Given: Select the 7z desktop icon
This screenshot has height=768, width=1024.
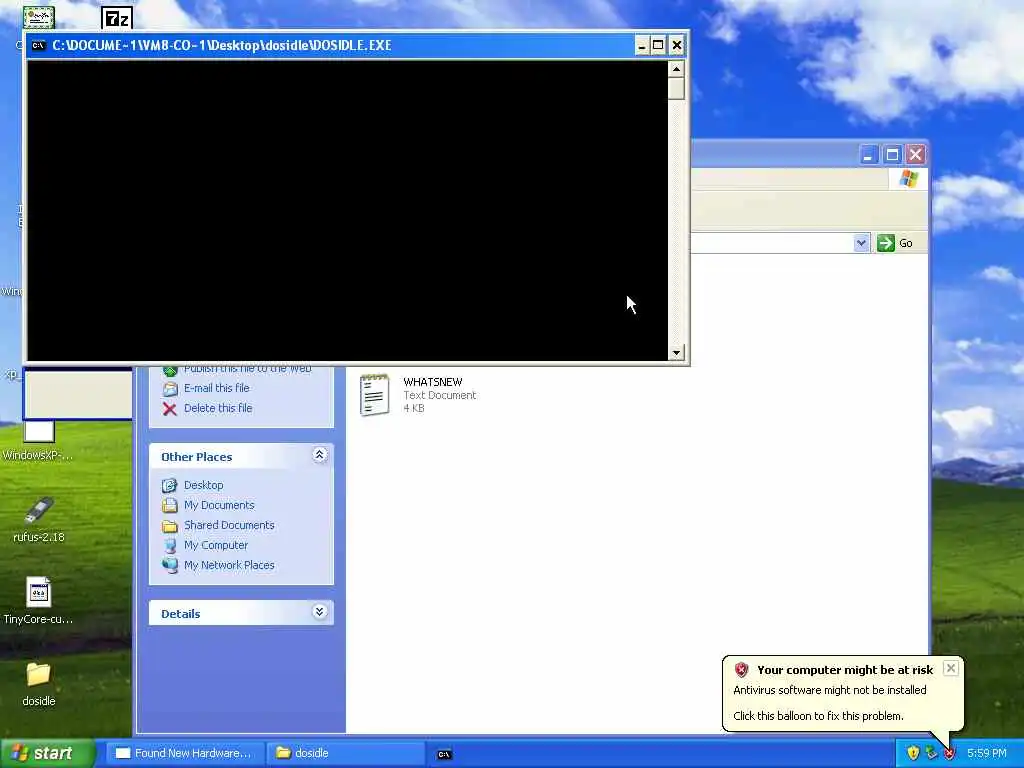Looking at the screenshot, I should (x=117, y=18).
